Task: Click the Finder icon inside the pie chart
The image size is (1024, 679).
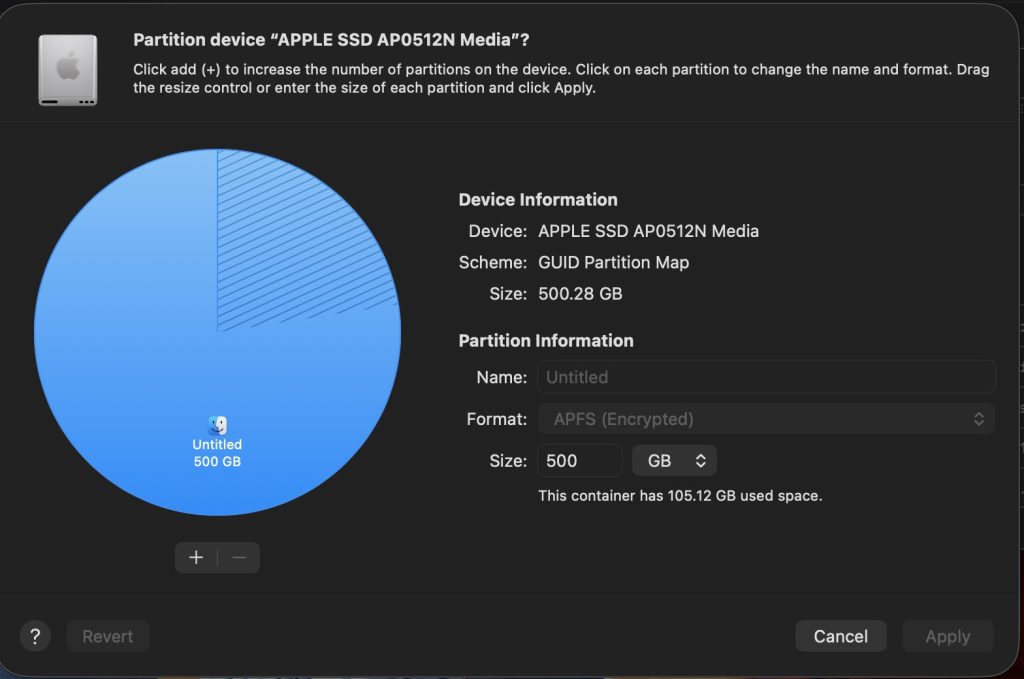Action: [217, 425]
